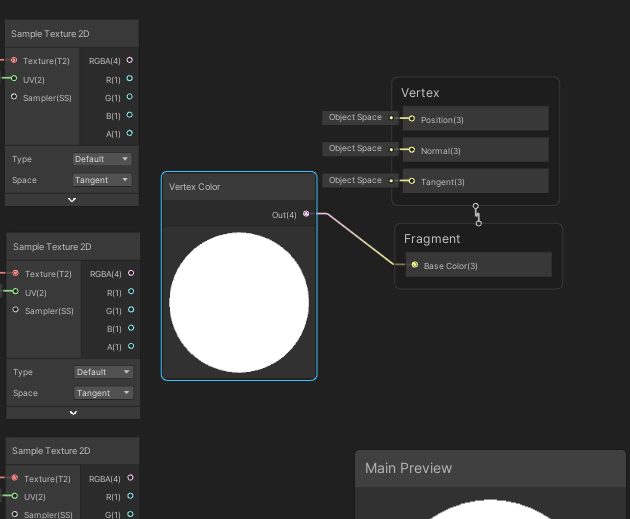Click connector between Vertex and Fragment blocks
Viewport: 630px width, 519px height.
pyautogui.click(x=477, y=215)
